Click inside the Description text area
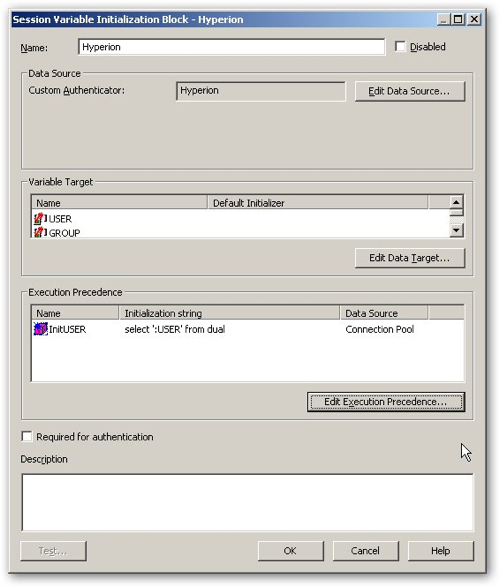Screen dimensions: 500x587 click(x=247, y=502)
